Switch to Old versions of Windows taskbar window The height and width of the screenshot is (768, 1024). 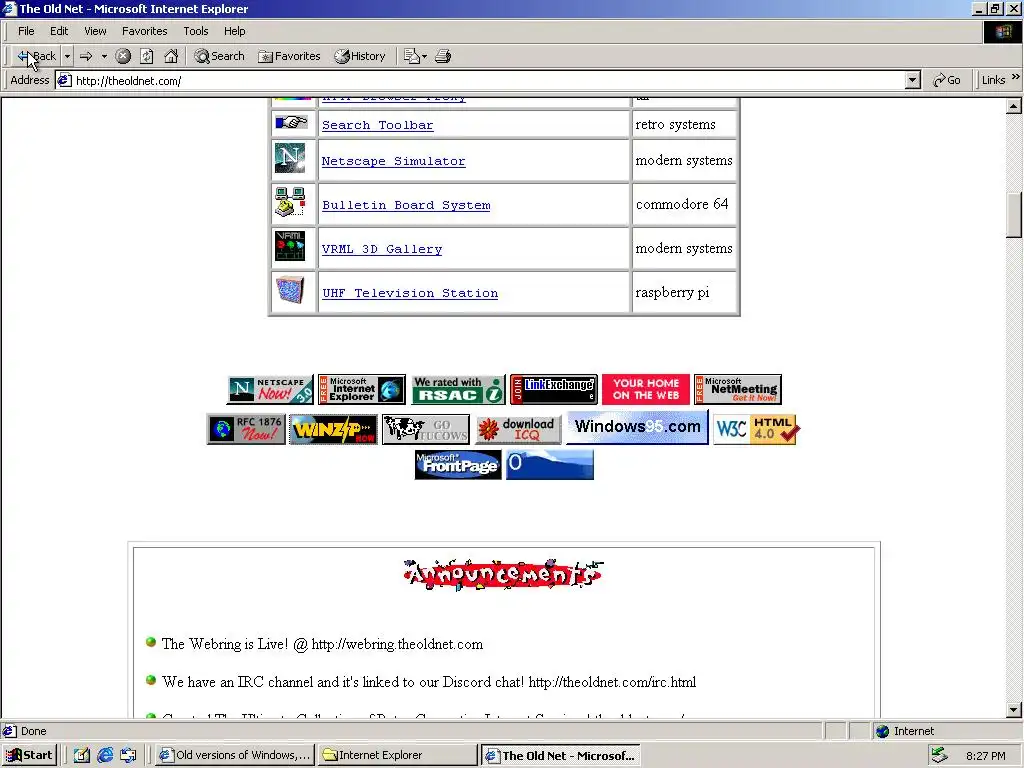click(x=235, y=755)
